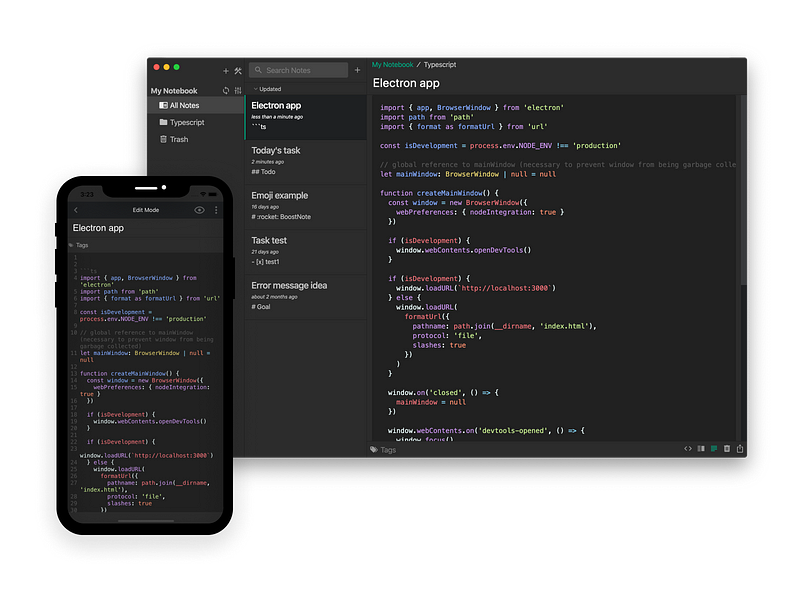Click 'const isDevelopment' line in desktop editor
Viewport: 800px width, 600px height.
[x=500, y=146]
